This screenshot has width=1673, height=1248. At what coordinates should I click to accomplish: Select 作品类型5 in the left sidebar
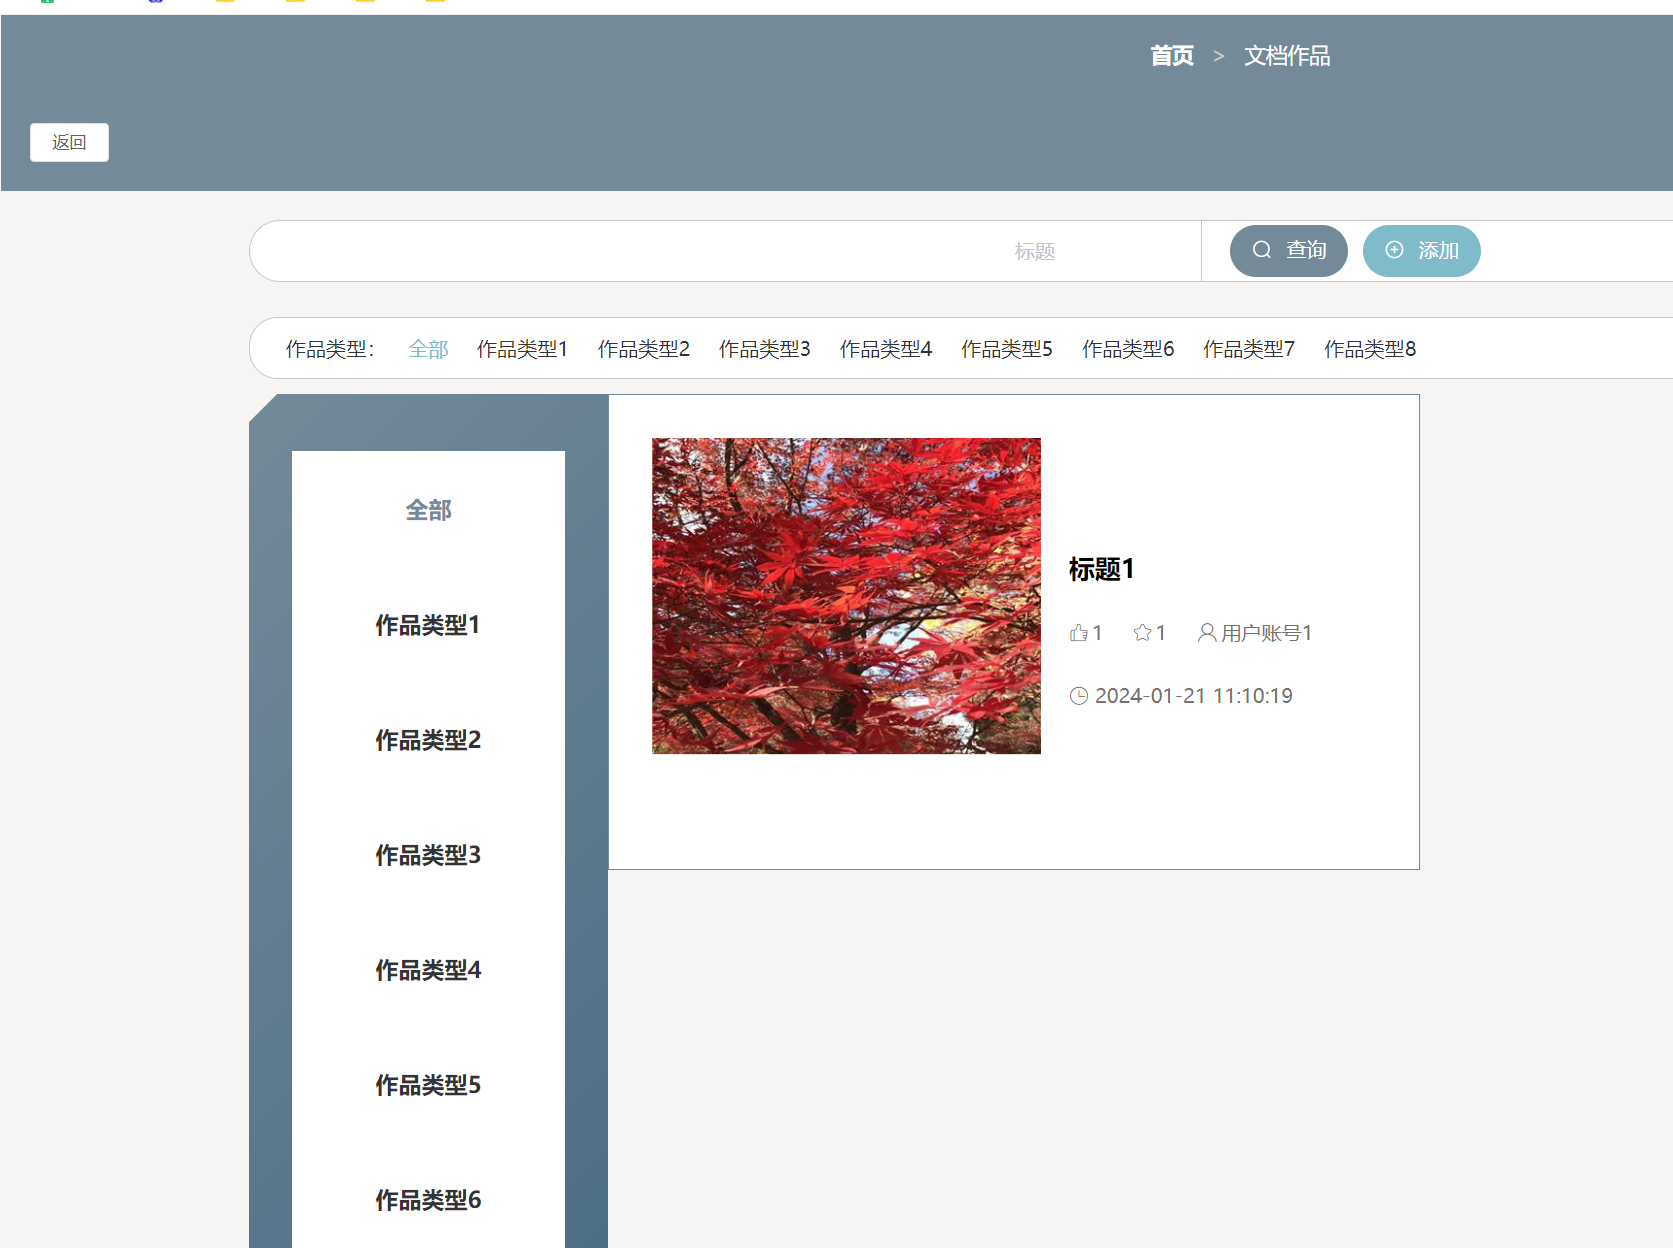[x=427, y=1085]
